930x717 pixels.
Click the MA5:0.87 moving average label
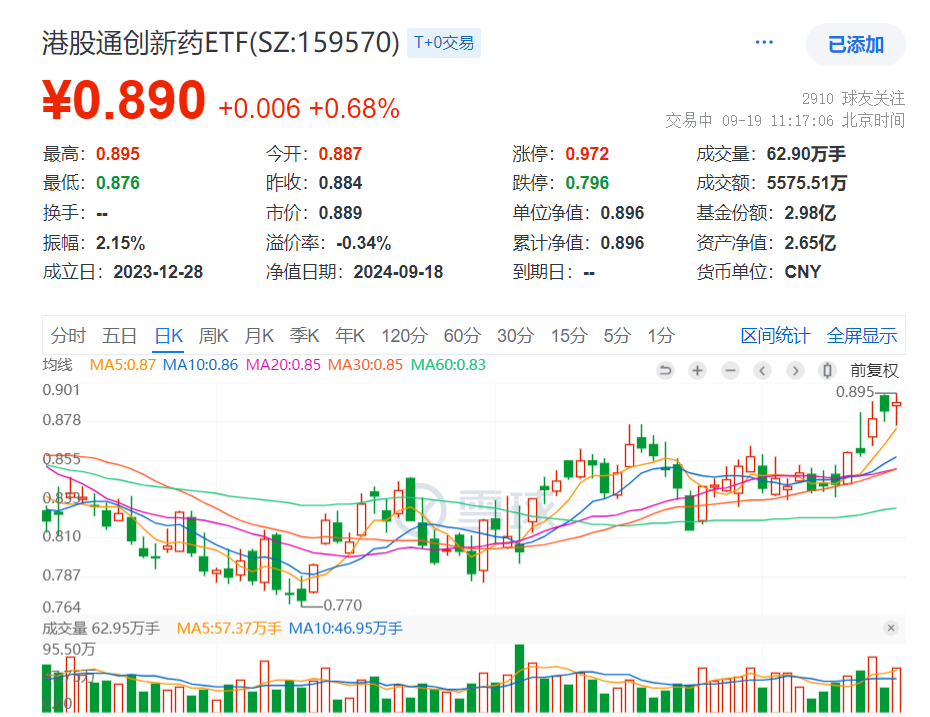(123, 365)
